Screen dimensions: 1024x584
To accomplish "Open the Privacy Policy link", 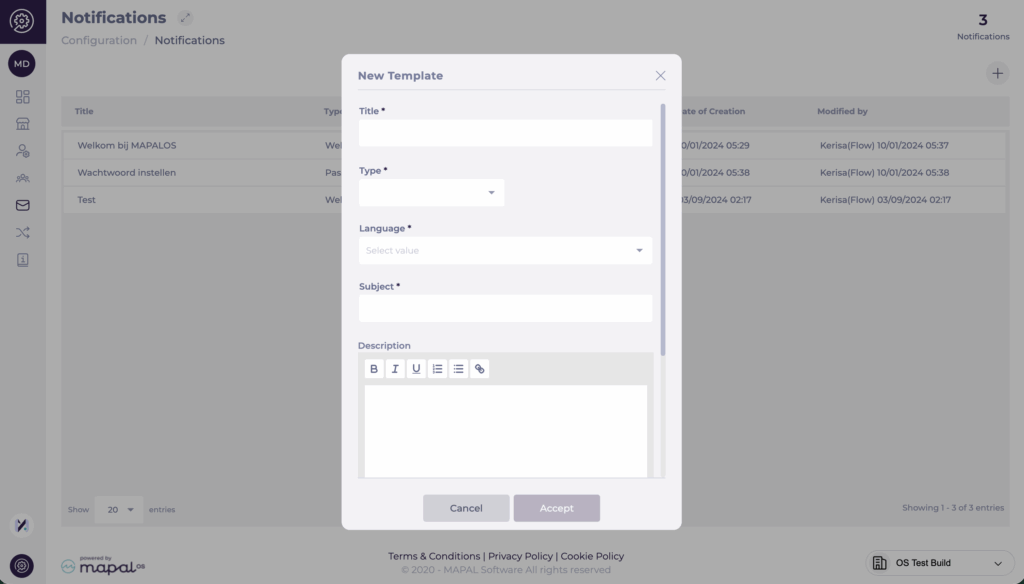I will pyautogui.click(x=520, y=556).
